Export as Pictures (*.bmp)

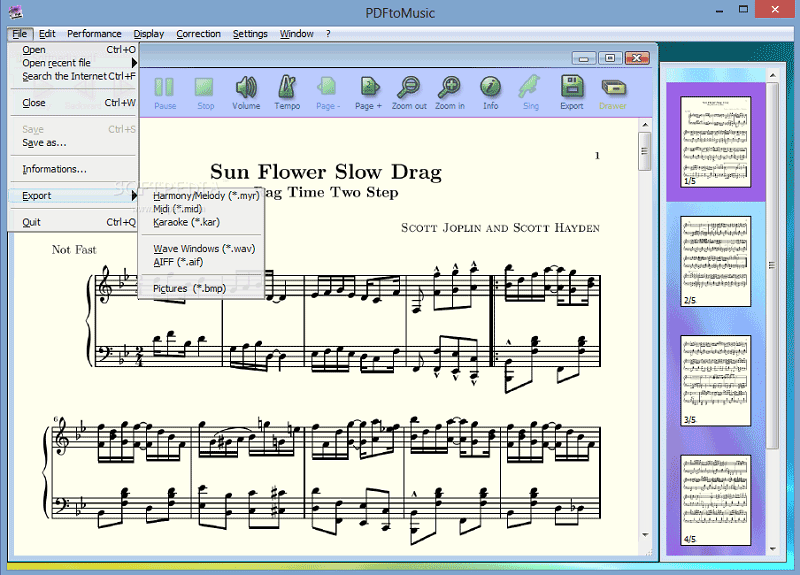pyautogui.click(x=202, y=288)
